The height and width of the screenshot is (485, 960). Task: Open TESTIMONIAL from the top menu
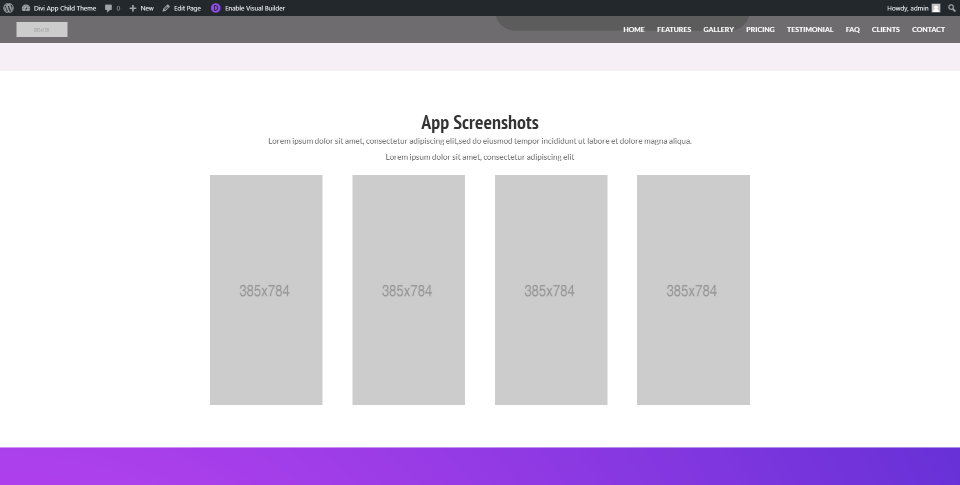(809, 29)
